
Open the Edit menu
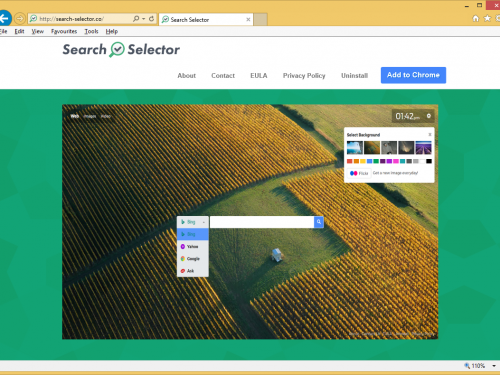[x=19, y=31]
